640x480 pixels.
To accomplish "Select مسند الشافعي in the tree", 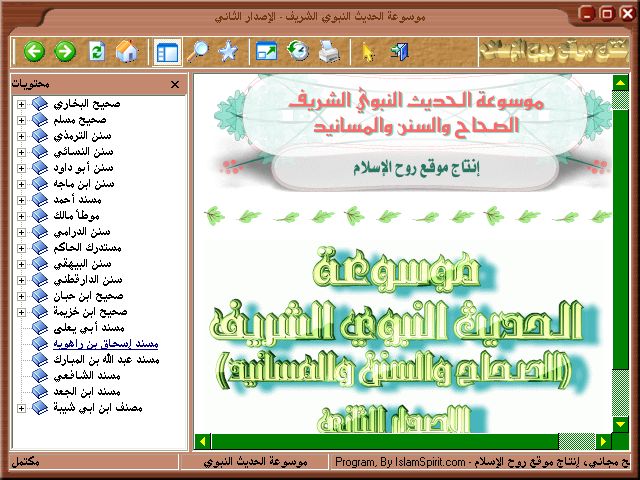I will [x=87, y=376].
